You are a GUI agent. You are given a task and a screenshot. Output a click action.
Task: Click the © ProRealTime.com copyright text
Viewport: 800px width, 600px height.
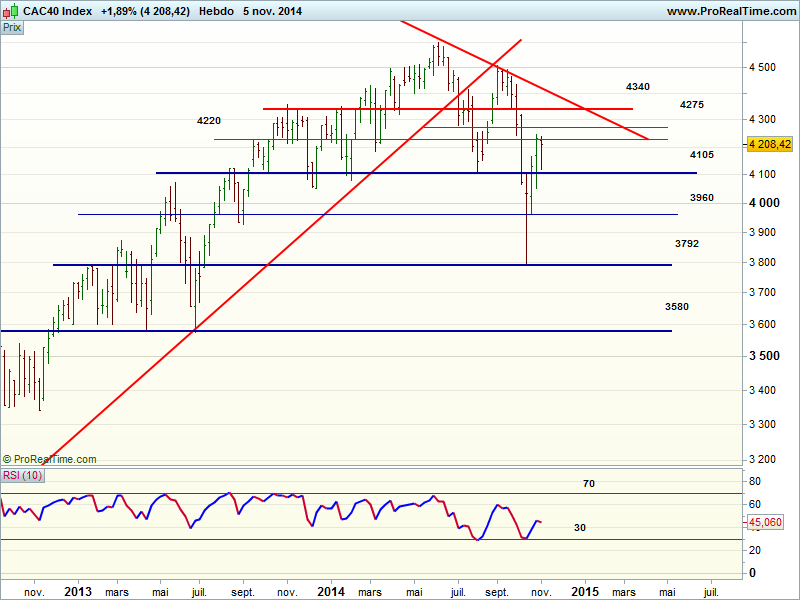click(50, 459)
